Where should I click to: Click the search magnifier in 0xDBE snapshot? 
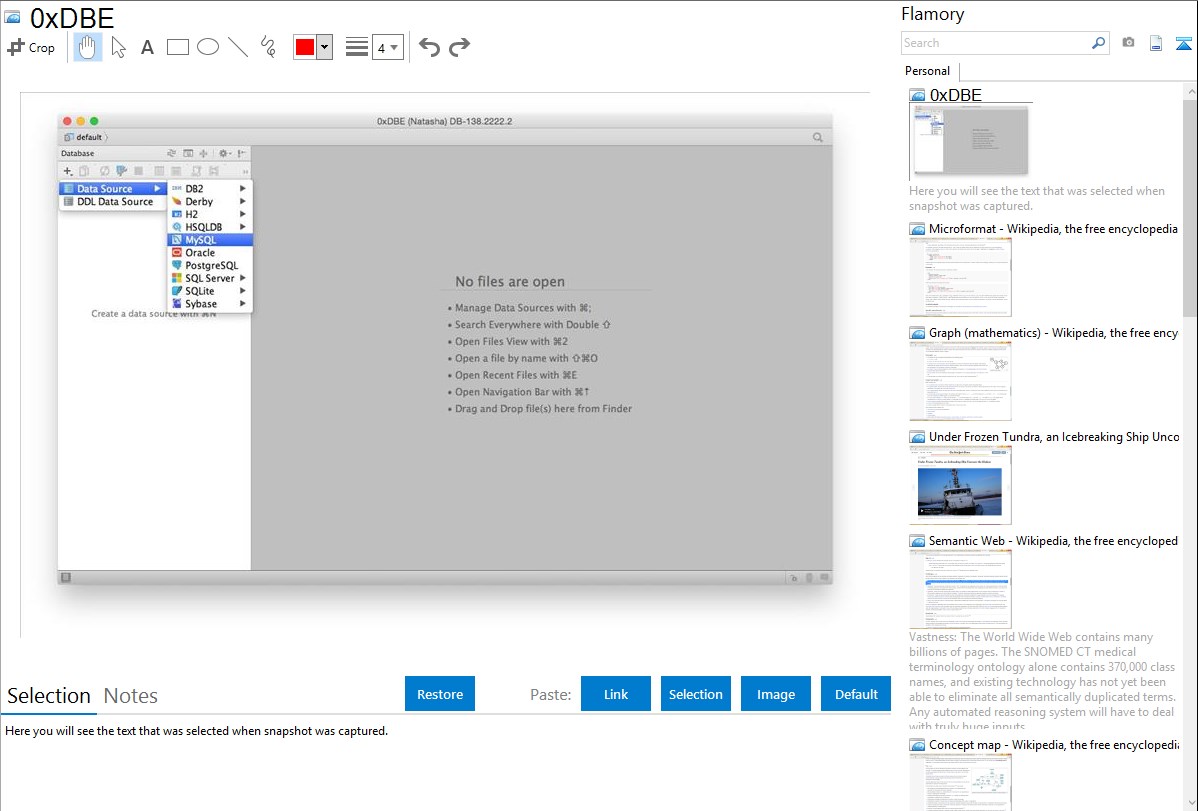click(818, 138)
